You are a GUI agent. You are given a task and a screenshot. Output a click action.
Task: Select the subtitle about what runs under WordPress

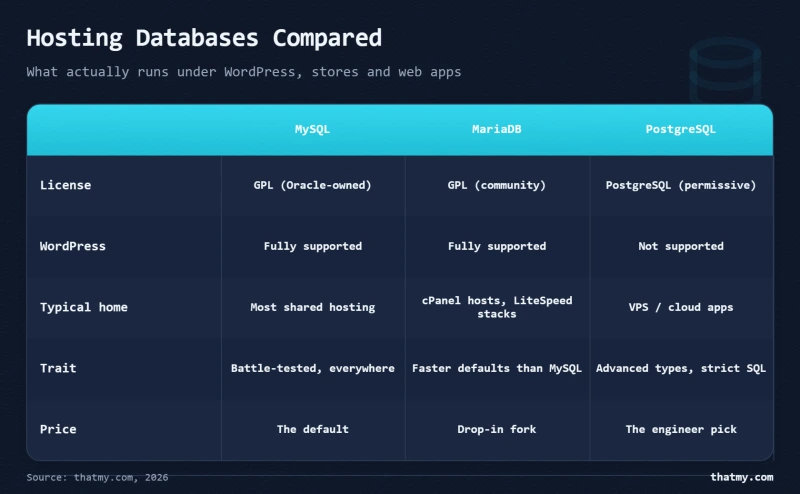pos(244,72)
